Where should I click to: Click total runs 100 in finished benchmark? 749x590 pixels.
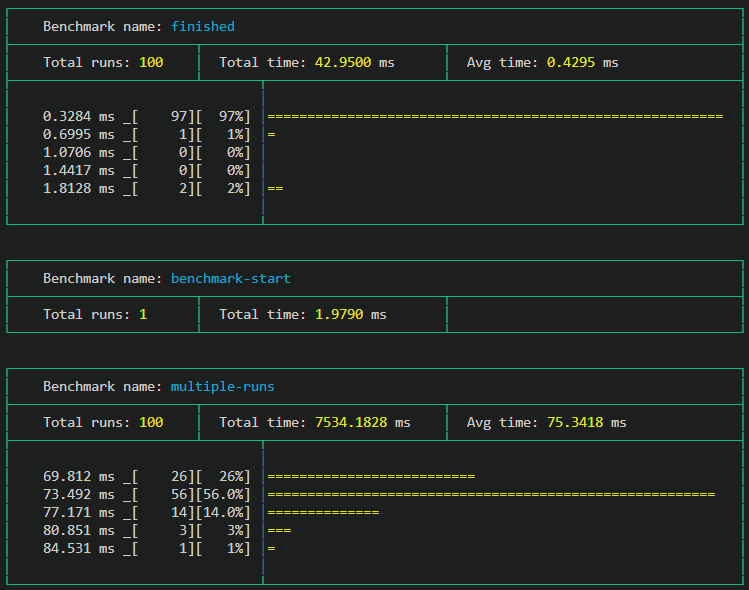pos(151,63)
